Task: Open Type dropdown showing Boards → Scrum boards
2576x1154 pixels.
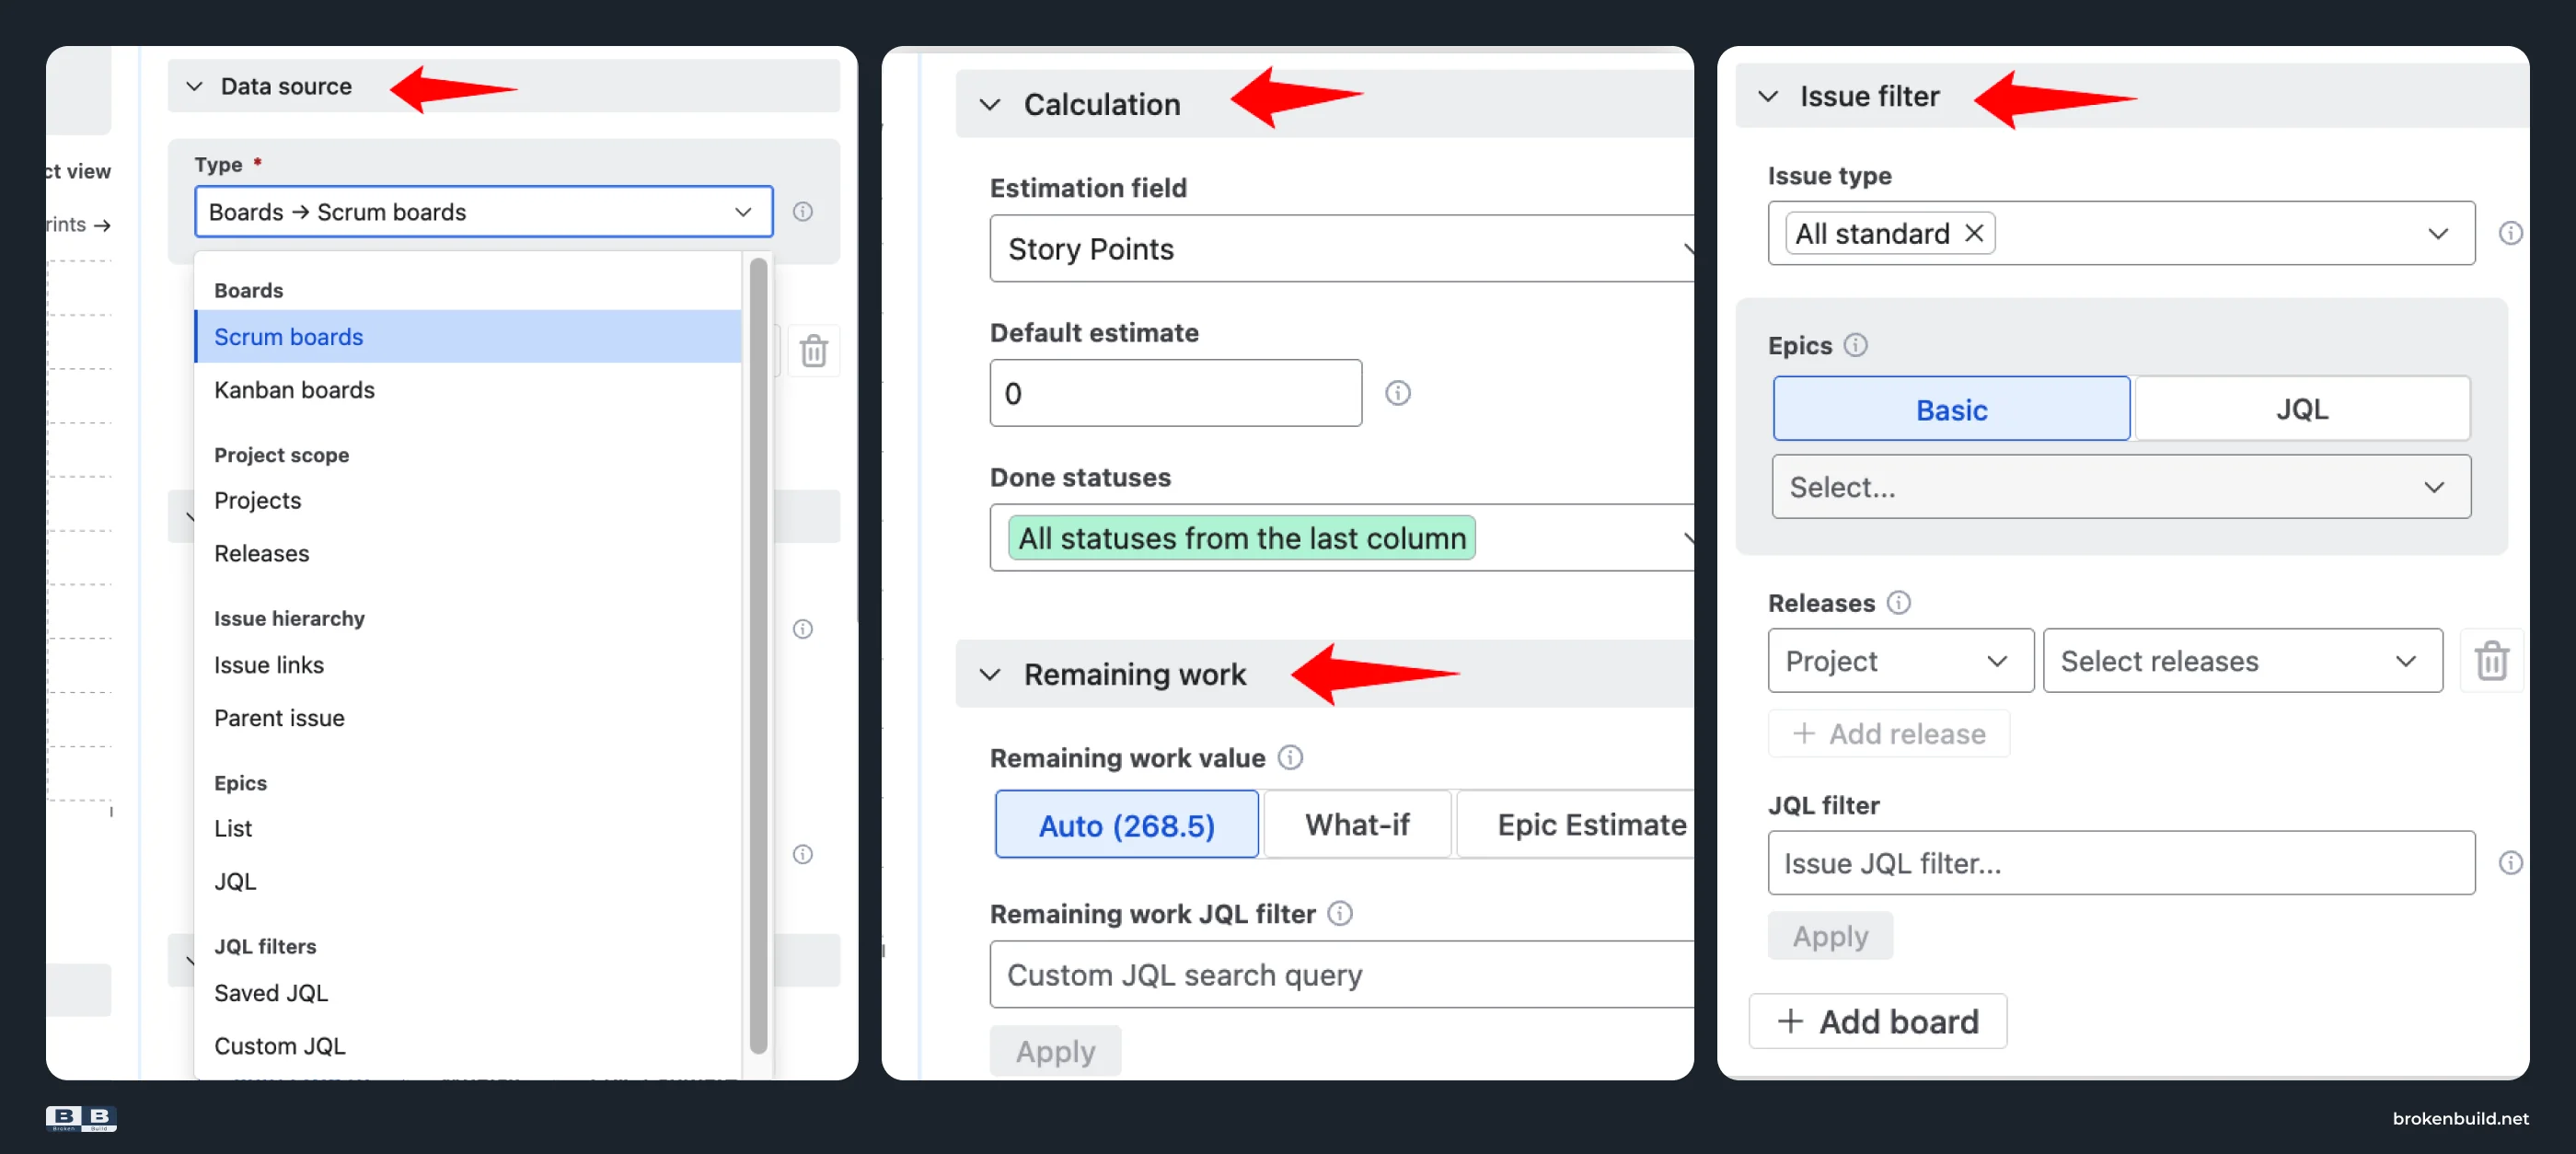Action: tap(483, 212)
